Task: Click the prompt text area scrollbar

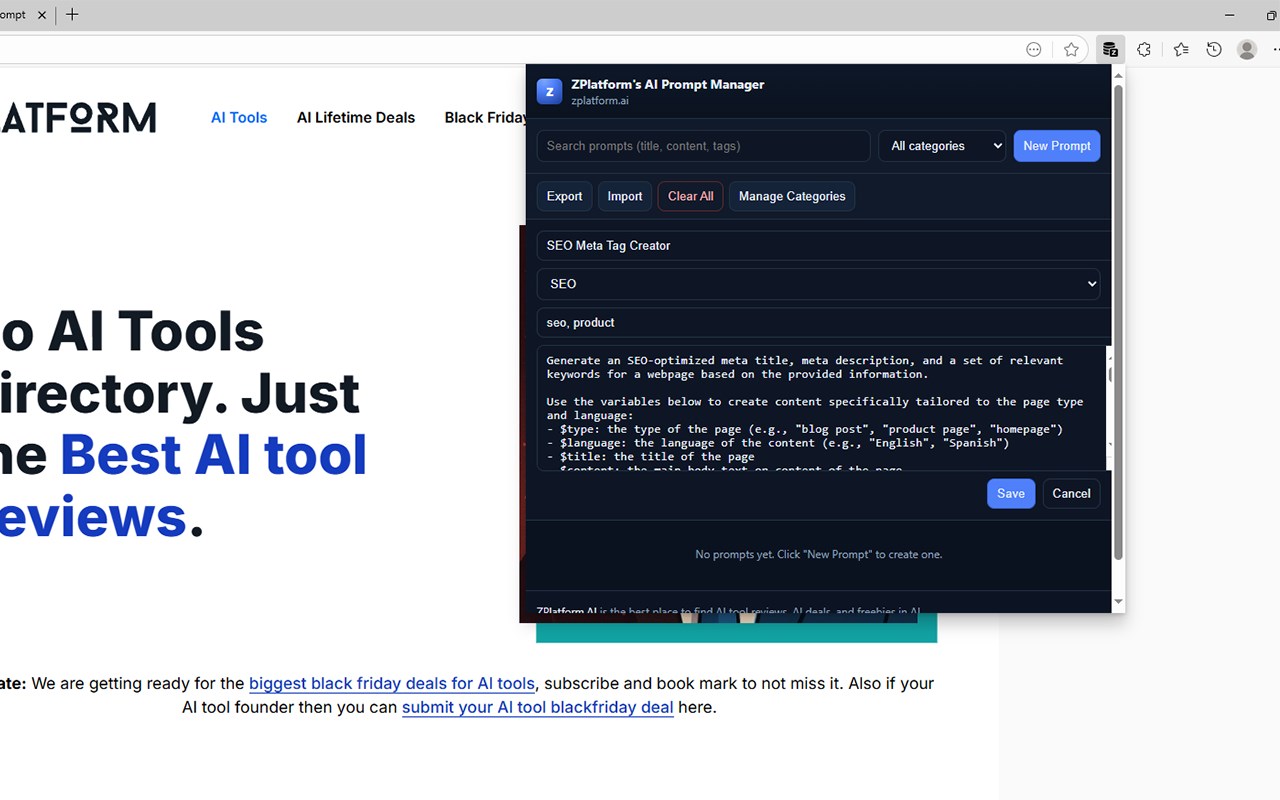Action: tap(1108, 408)
